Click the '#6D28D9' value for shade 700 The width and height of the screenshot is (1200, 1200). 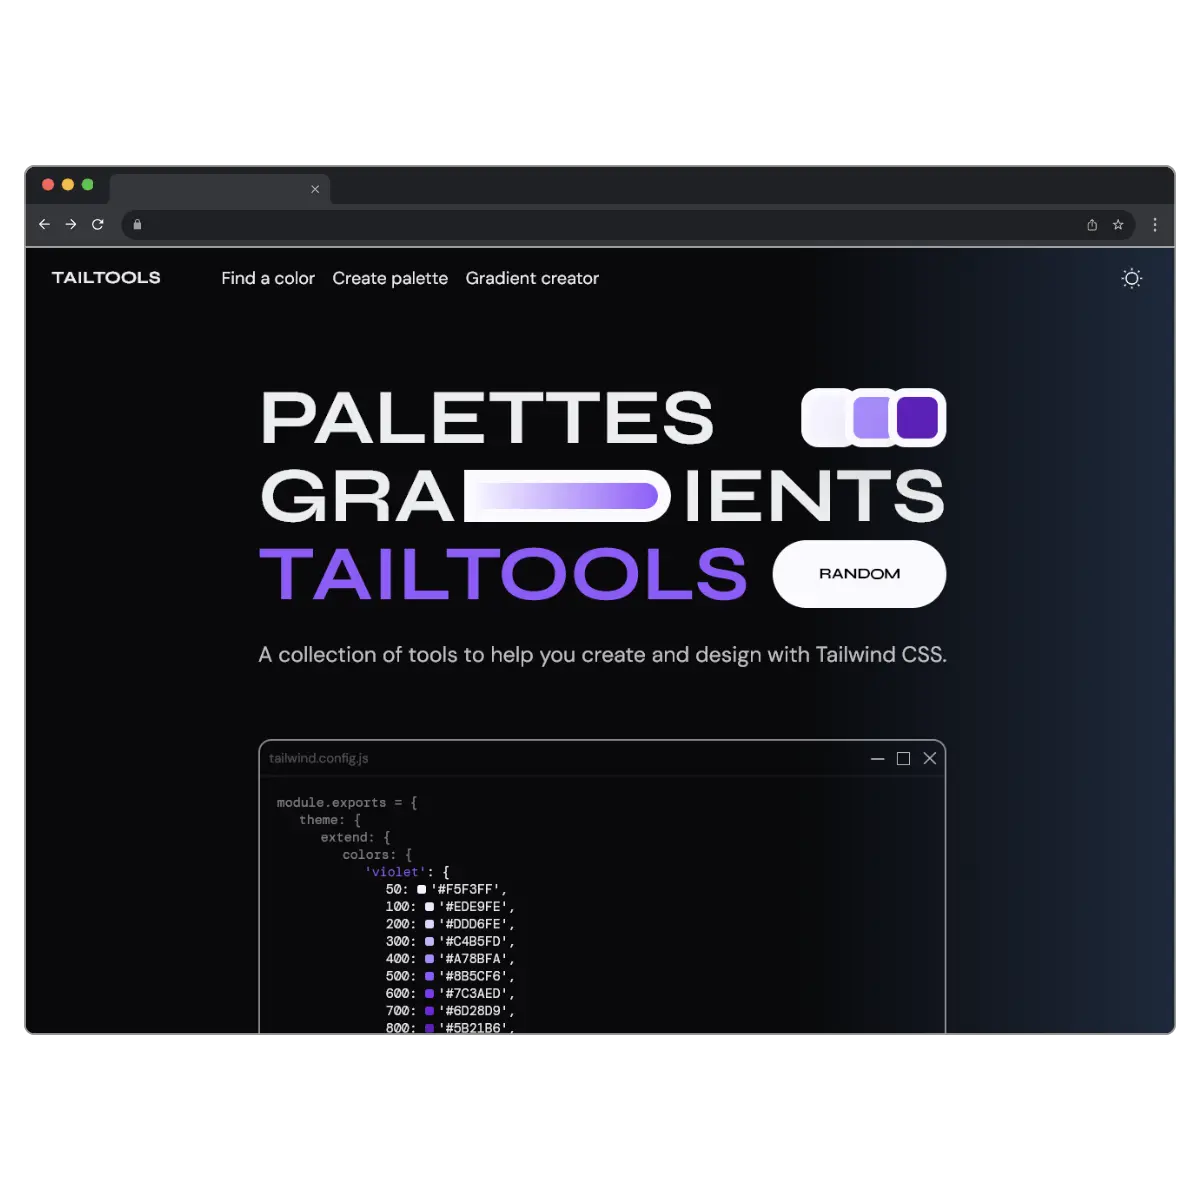click(475, 1011)
